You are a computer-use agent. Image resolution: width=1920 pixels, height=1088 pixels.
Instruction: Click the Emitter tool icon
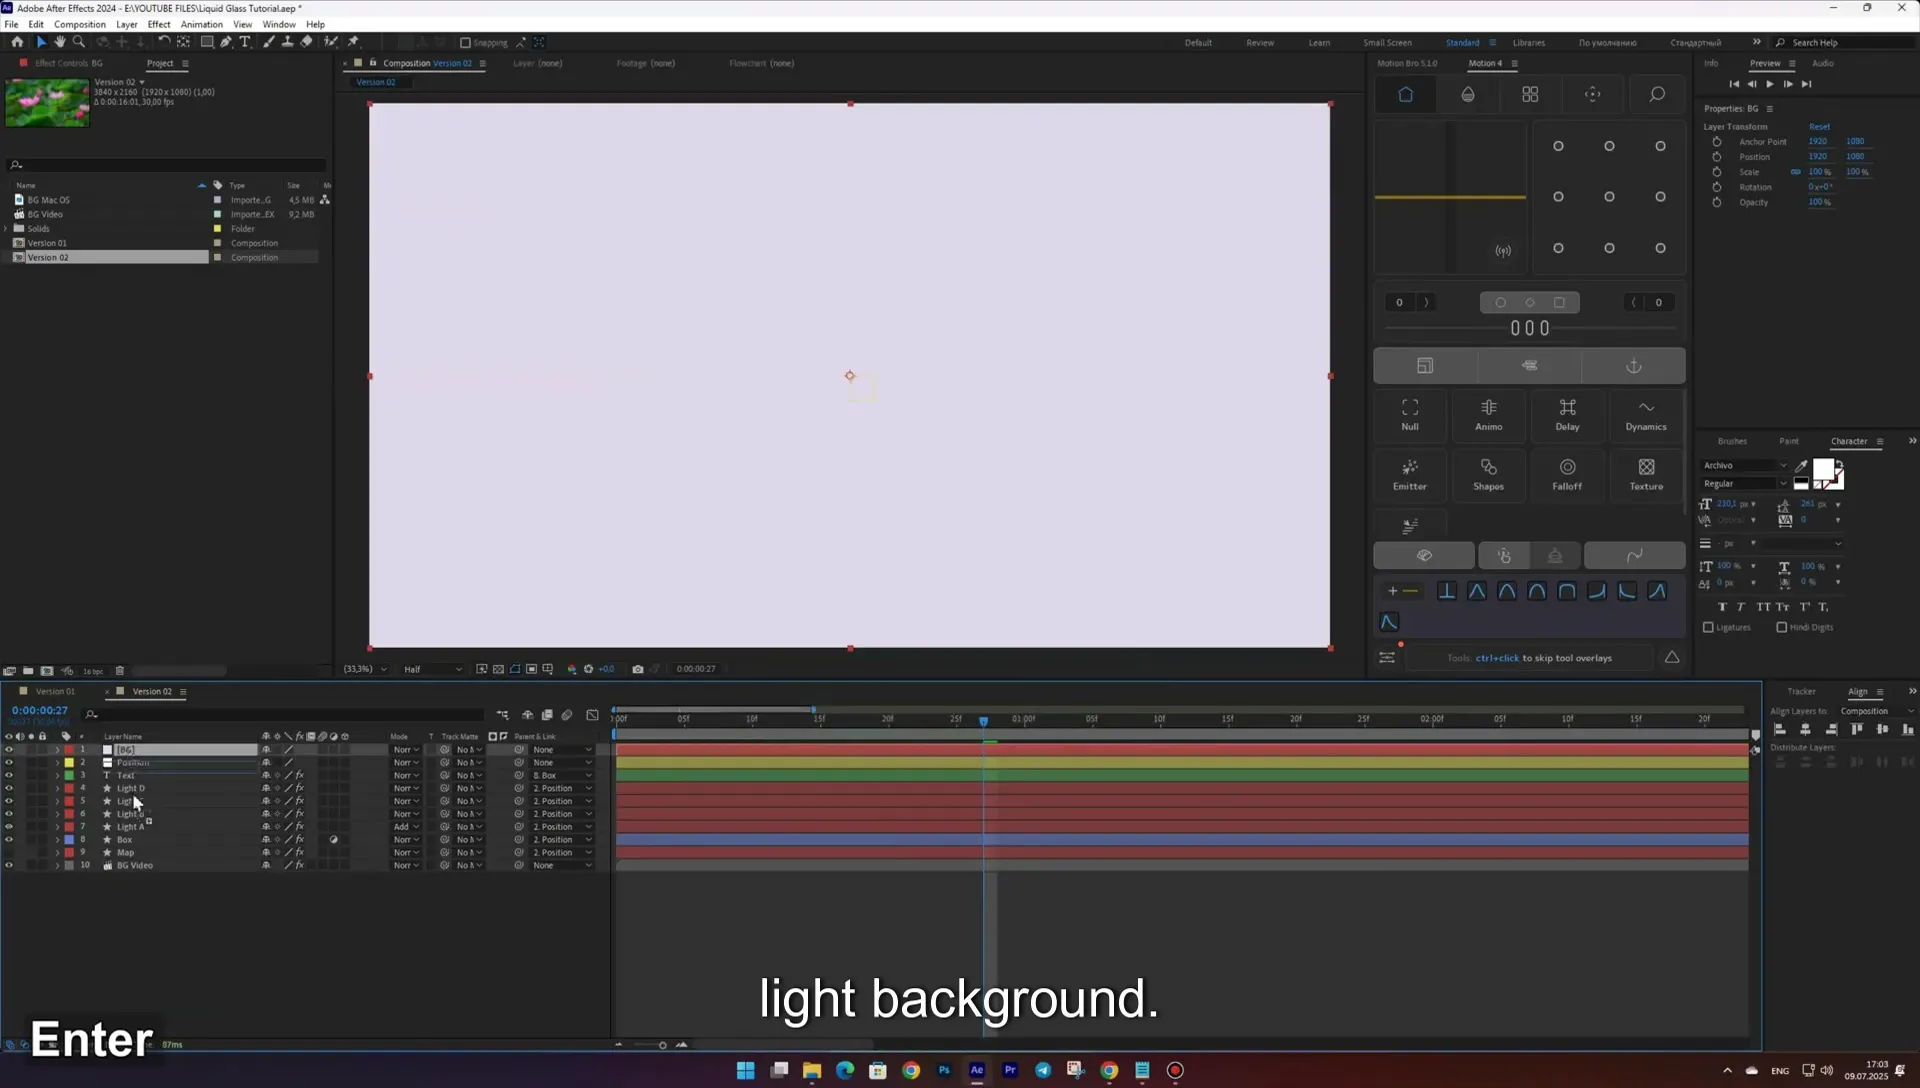point(1409,474)
